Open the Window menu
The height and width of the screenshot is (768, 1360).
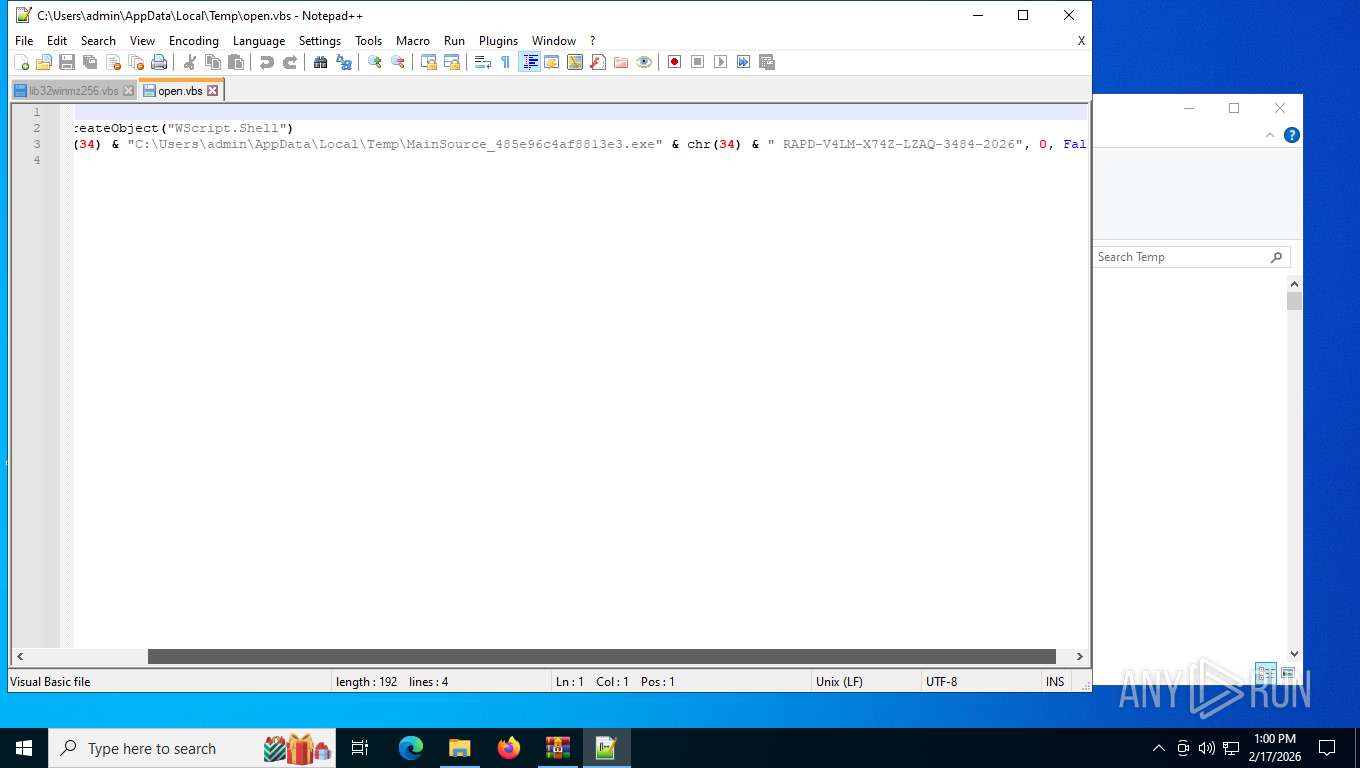click(554, 41)
